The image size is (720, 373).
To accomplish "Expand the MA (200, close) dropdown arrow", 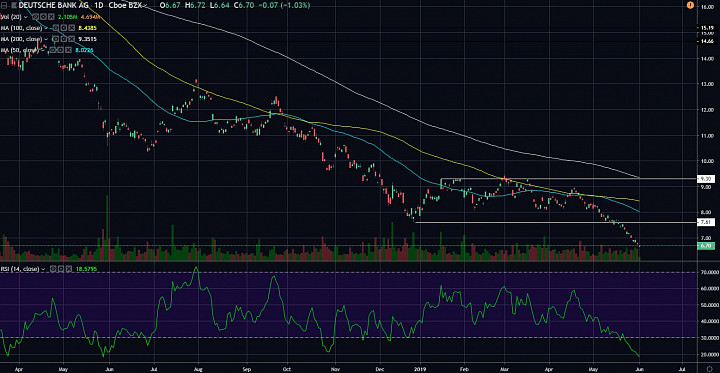I will click(x=46, y=39).
